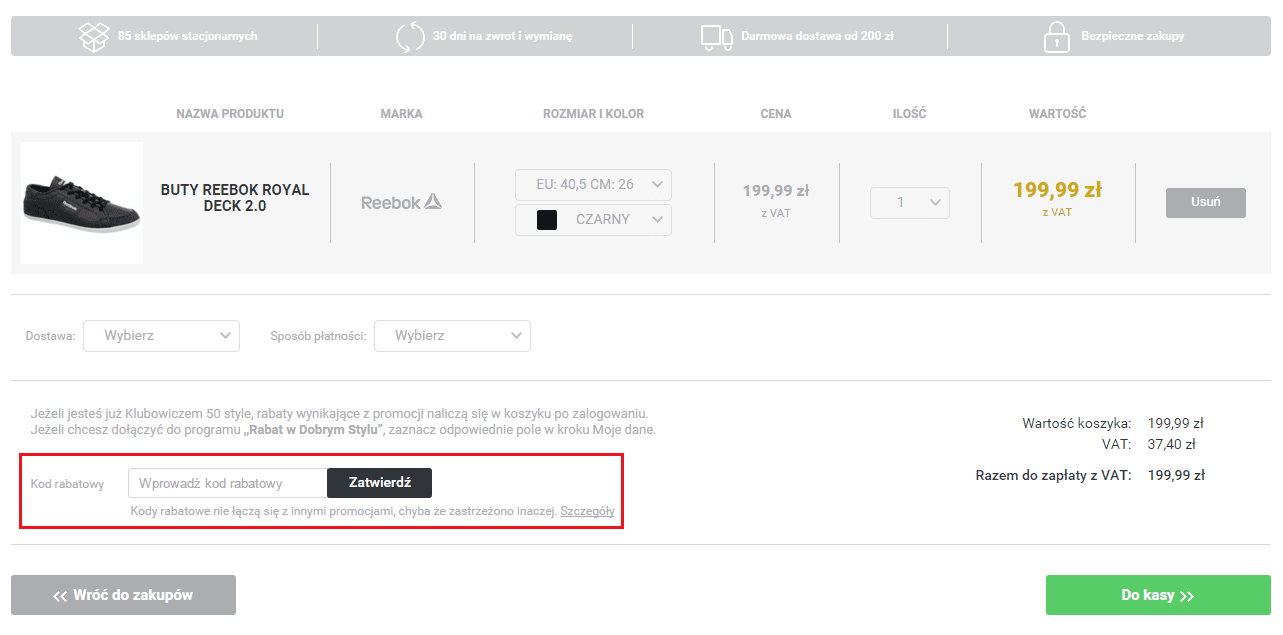Click the Reebok brand logo

401,202
